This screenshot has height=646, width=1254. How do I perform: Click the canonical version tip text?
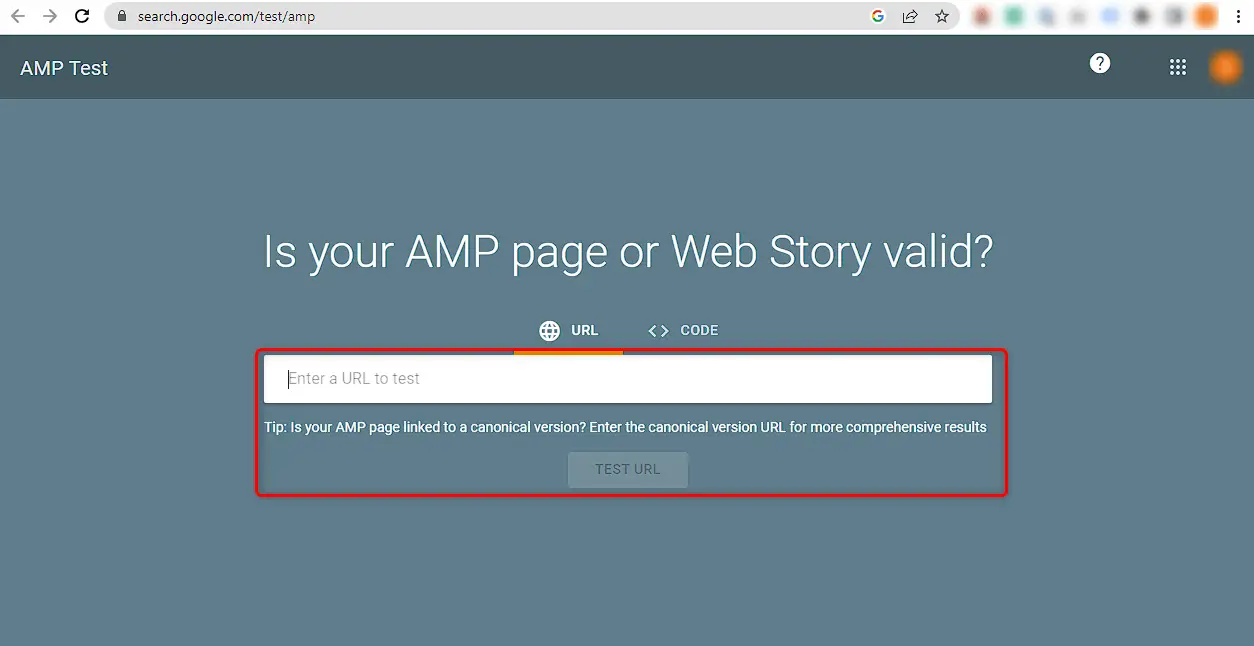pos(625,427)
